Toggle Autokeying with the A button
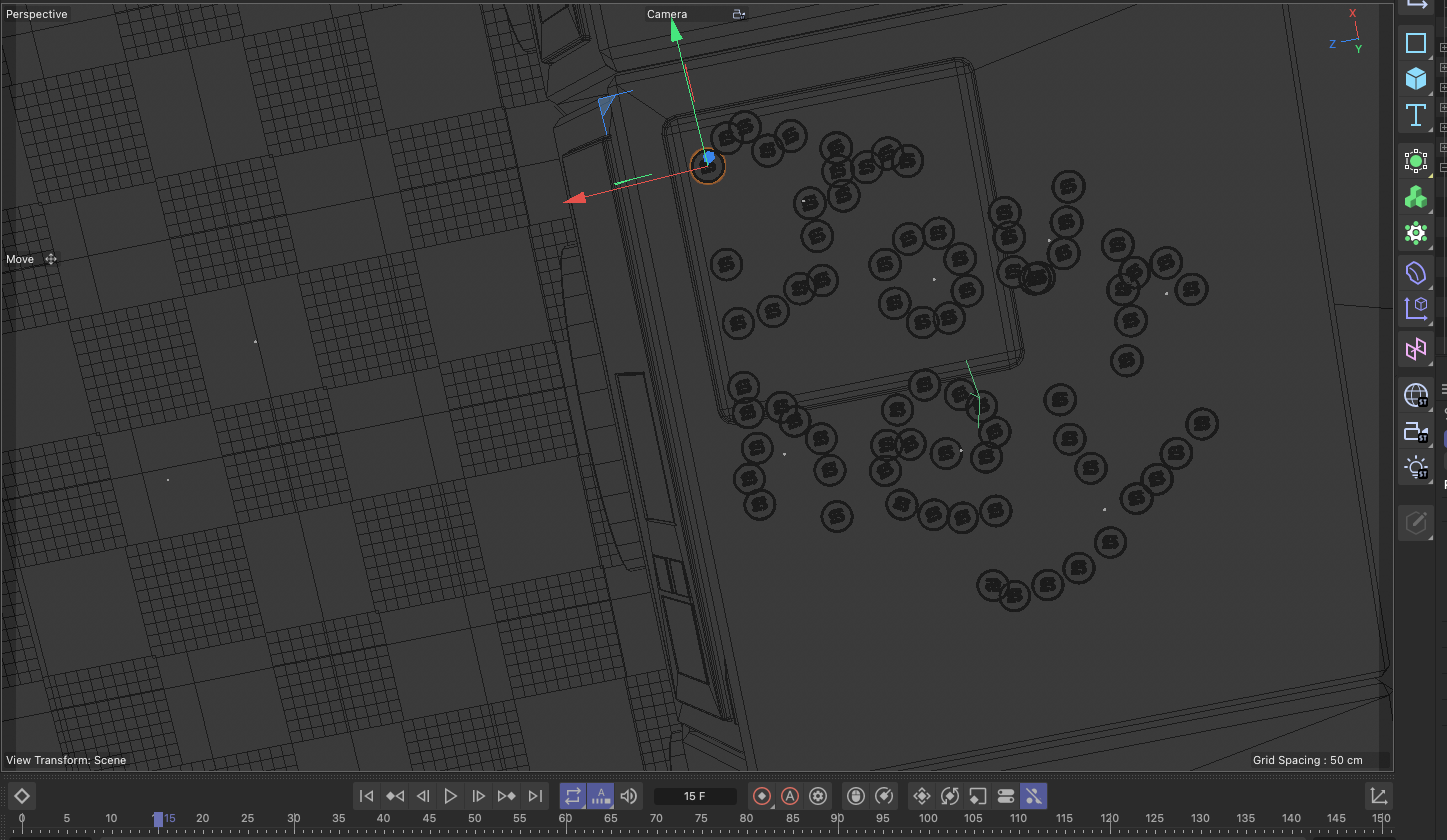 791,796
